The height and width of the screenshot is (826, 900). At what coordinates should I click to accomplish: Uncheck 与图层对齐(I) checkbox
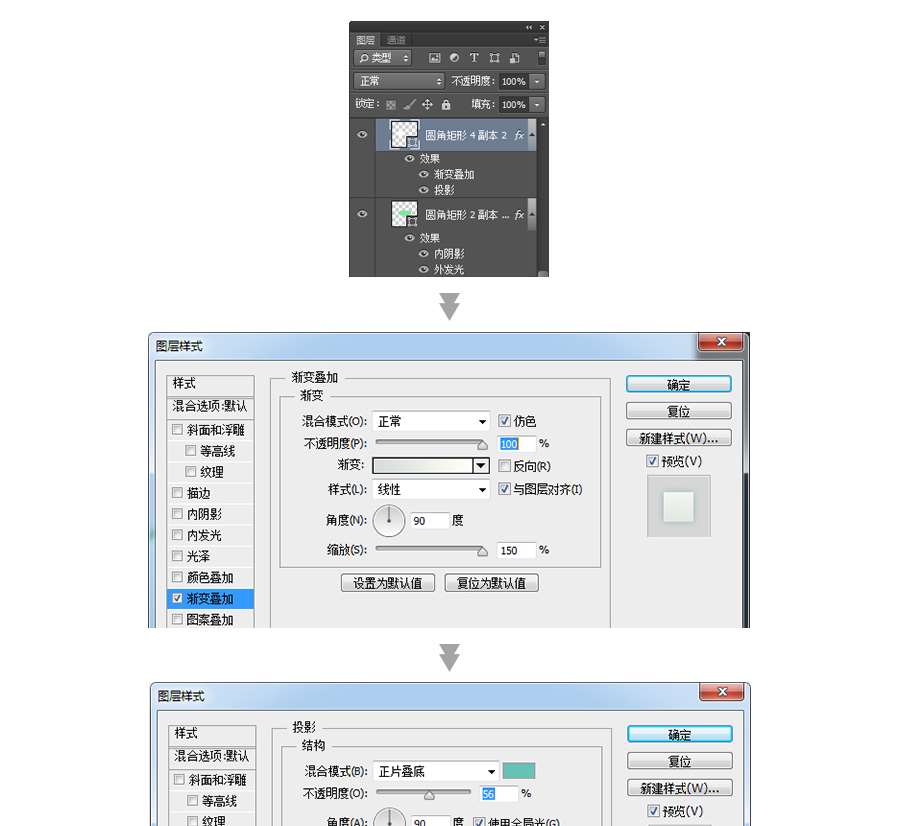click(504, 488)
